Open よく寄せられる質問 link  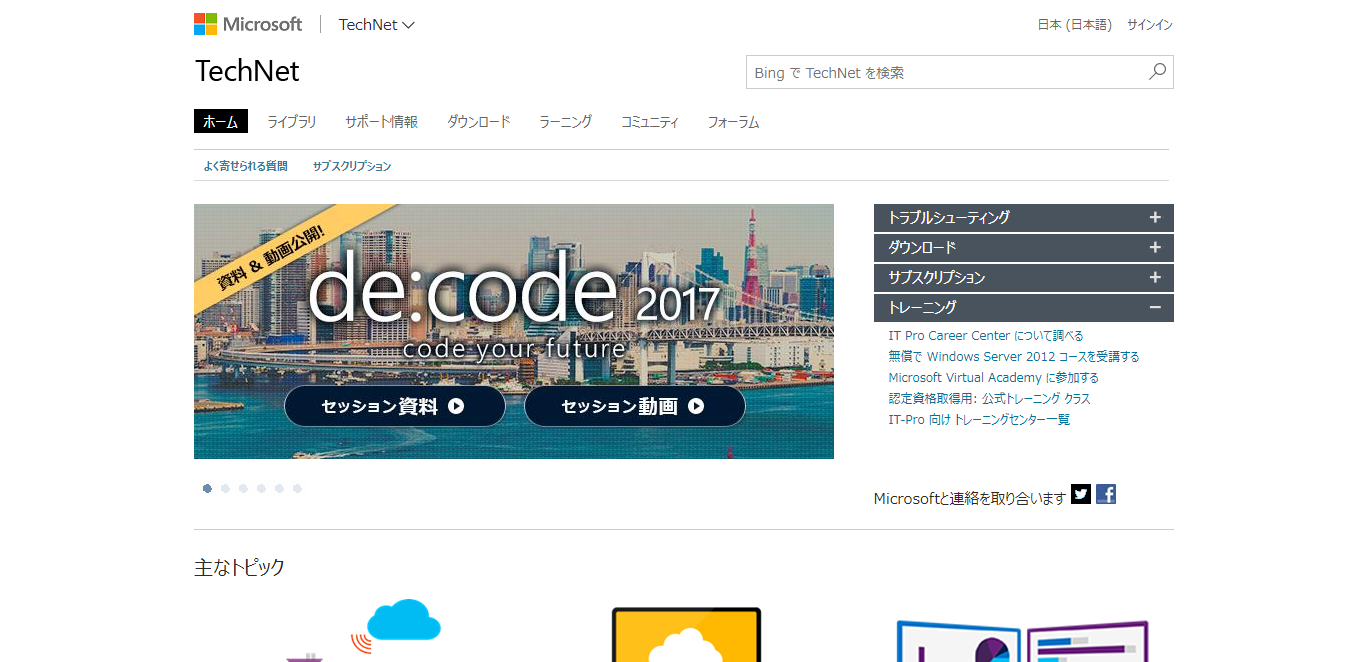pos(245,166)
